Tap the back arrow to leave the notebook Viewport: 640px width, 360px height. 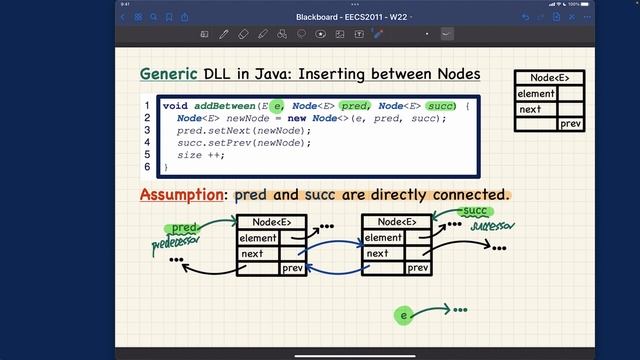[x=123, y=17]
